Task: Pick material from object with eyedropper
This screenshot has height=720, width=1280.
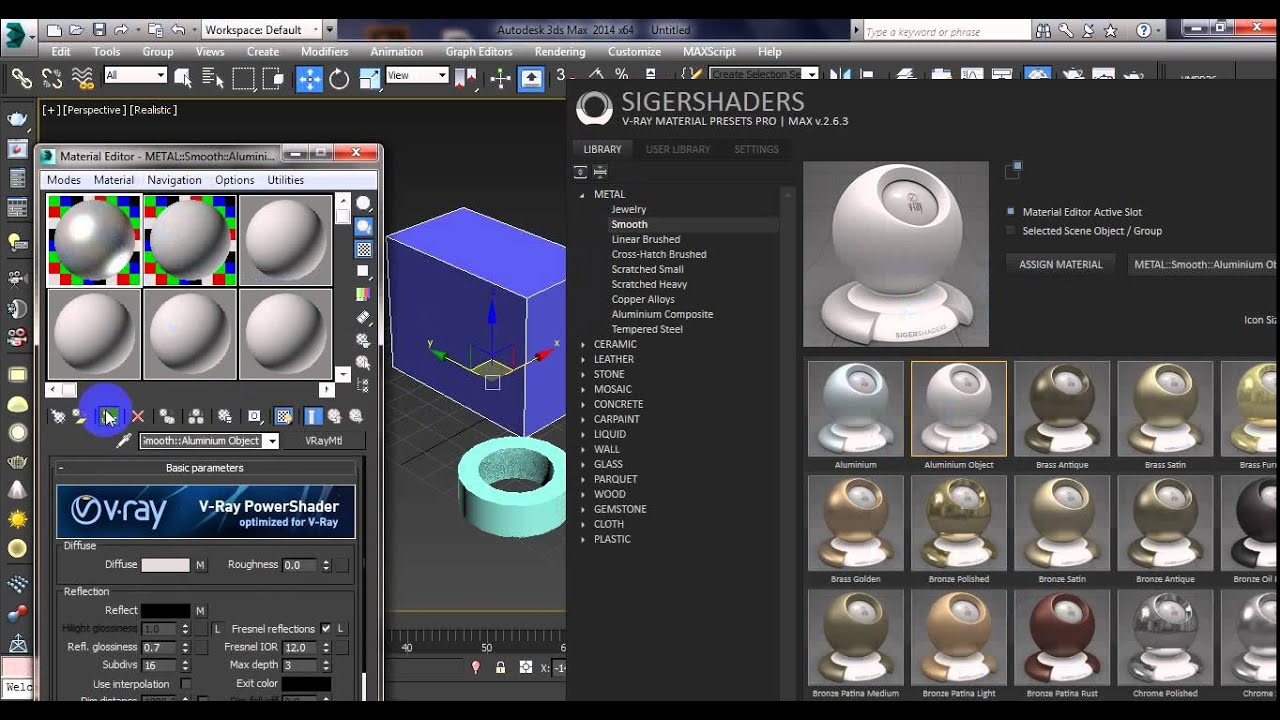Action: (x=124, y=441)
